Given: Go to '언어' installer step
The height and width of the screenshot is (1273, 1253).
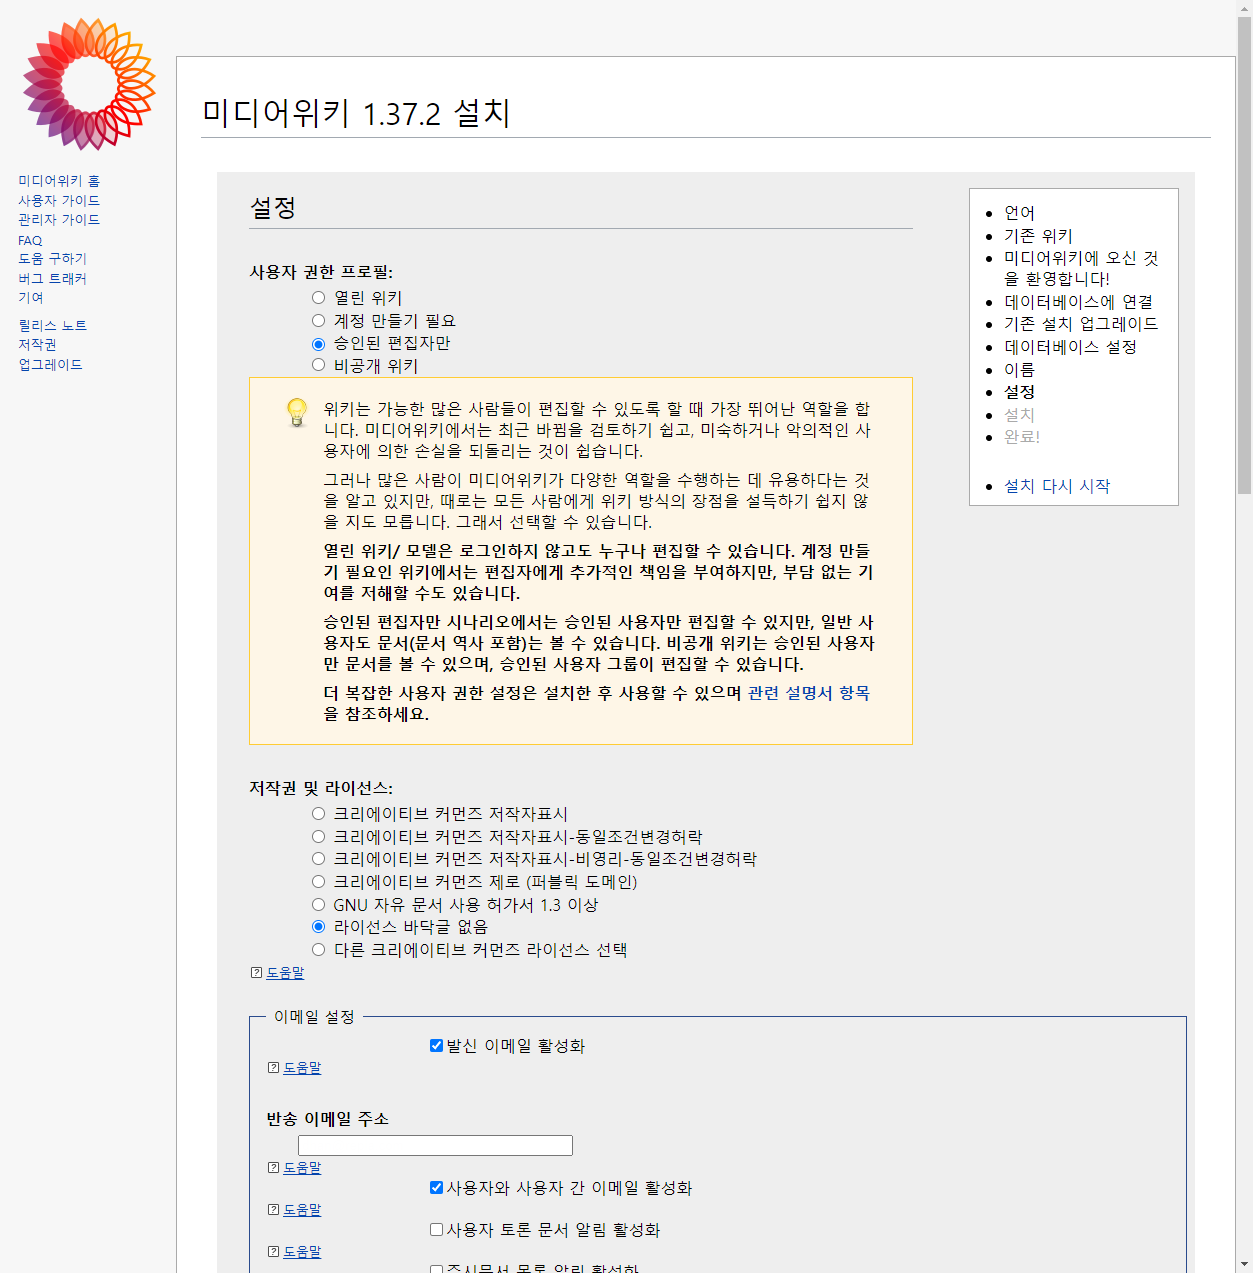Looking at the screenshot, I should click(1019, 213).
